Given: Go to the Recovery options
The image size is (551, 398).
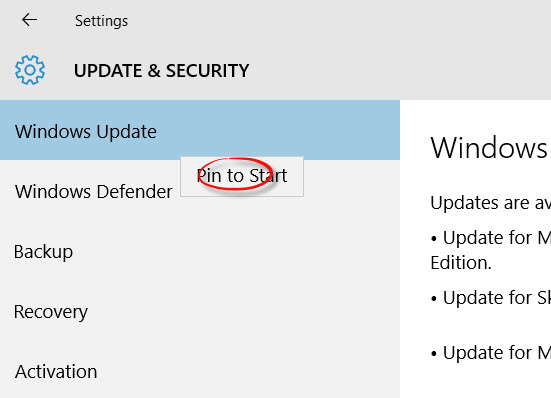Looking at the screenshot, I should click(x=200, y=312).
